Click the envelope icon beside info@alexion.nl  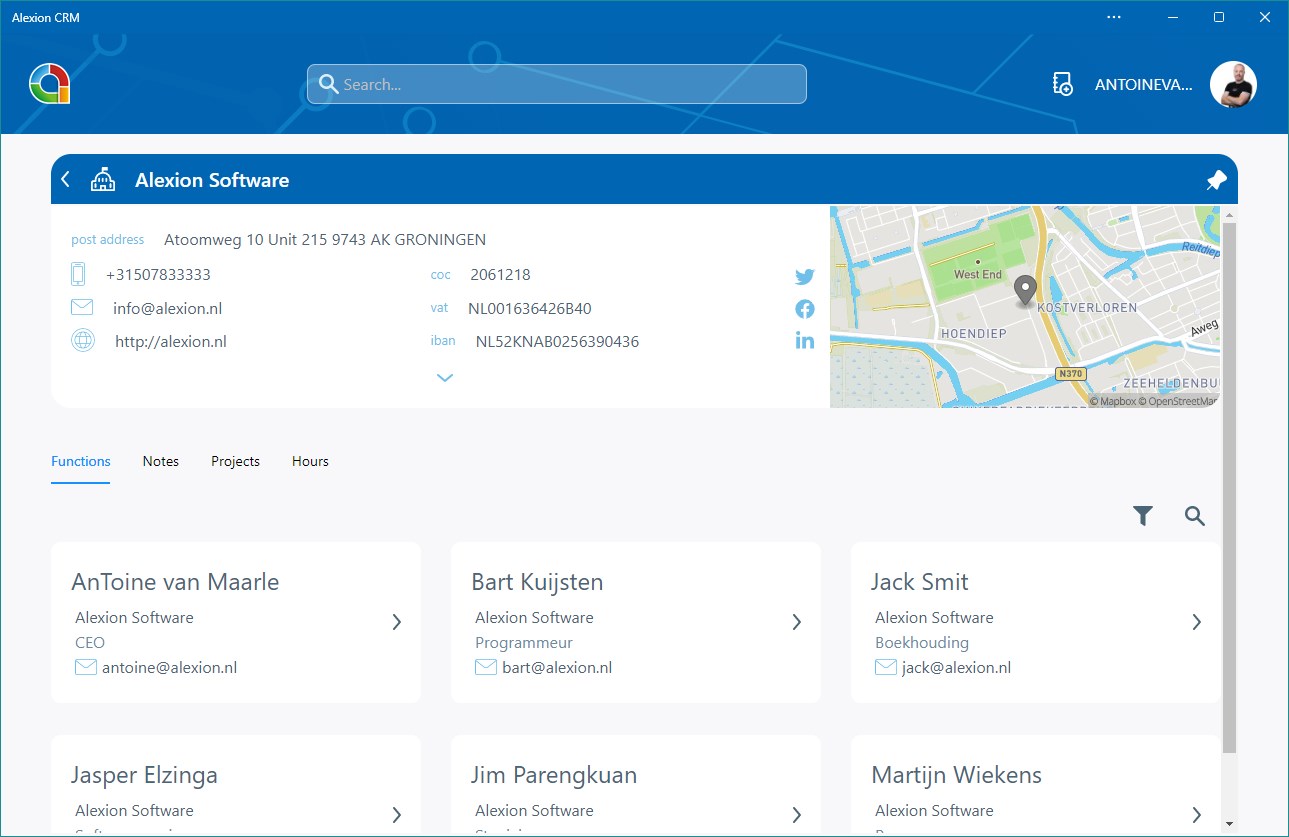tap(82, 308)
